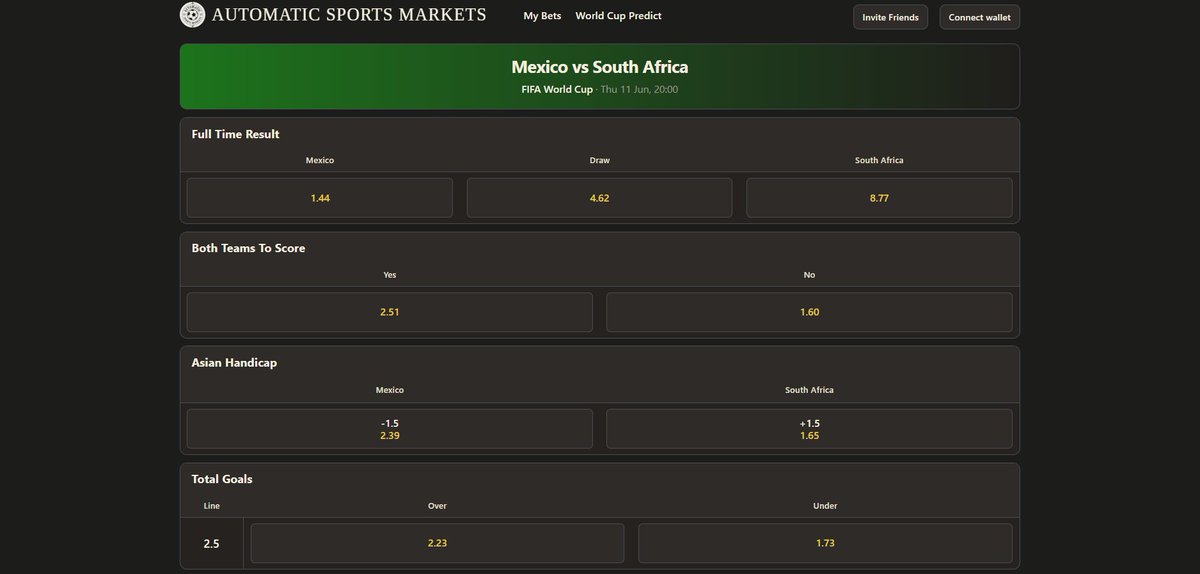This screenshot has width=1200, height=574.
Task: Pick Both Teams To Score Yes 2.51
Action: (x=390, y=312)
